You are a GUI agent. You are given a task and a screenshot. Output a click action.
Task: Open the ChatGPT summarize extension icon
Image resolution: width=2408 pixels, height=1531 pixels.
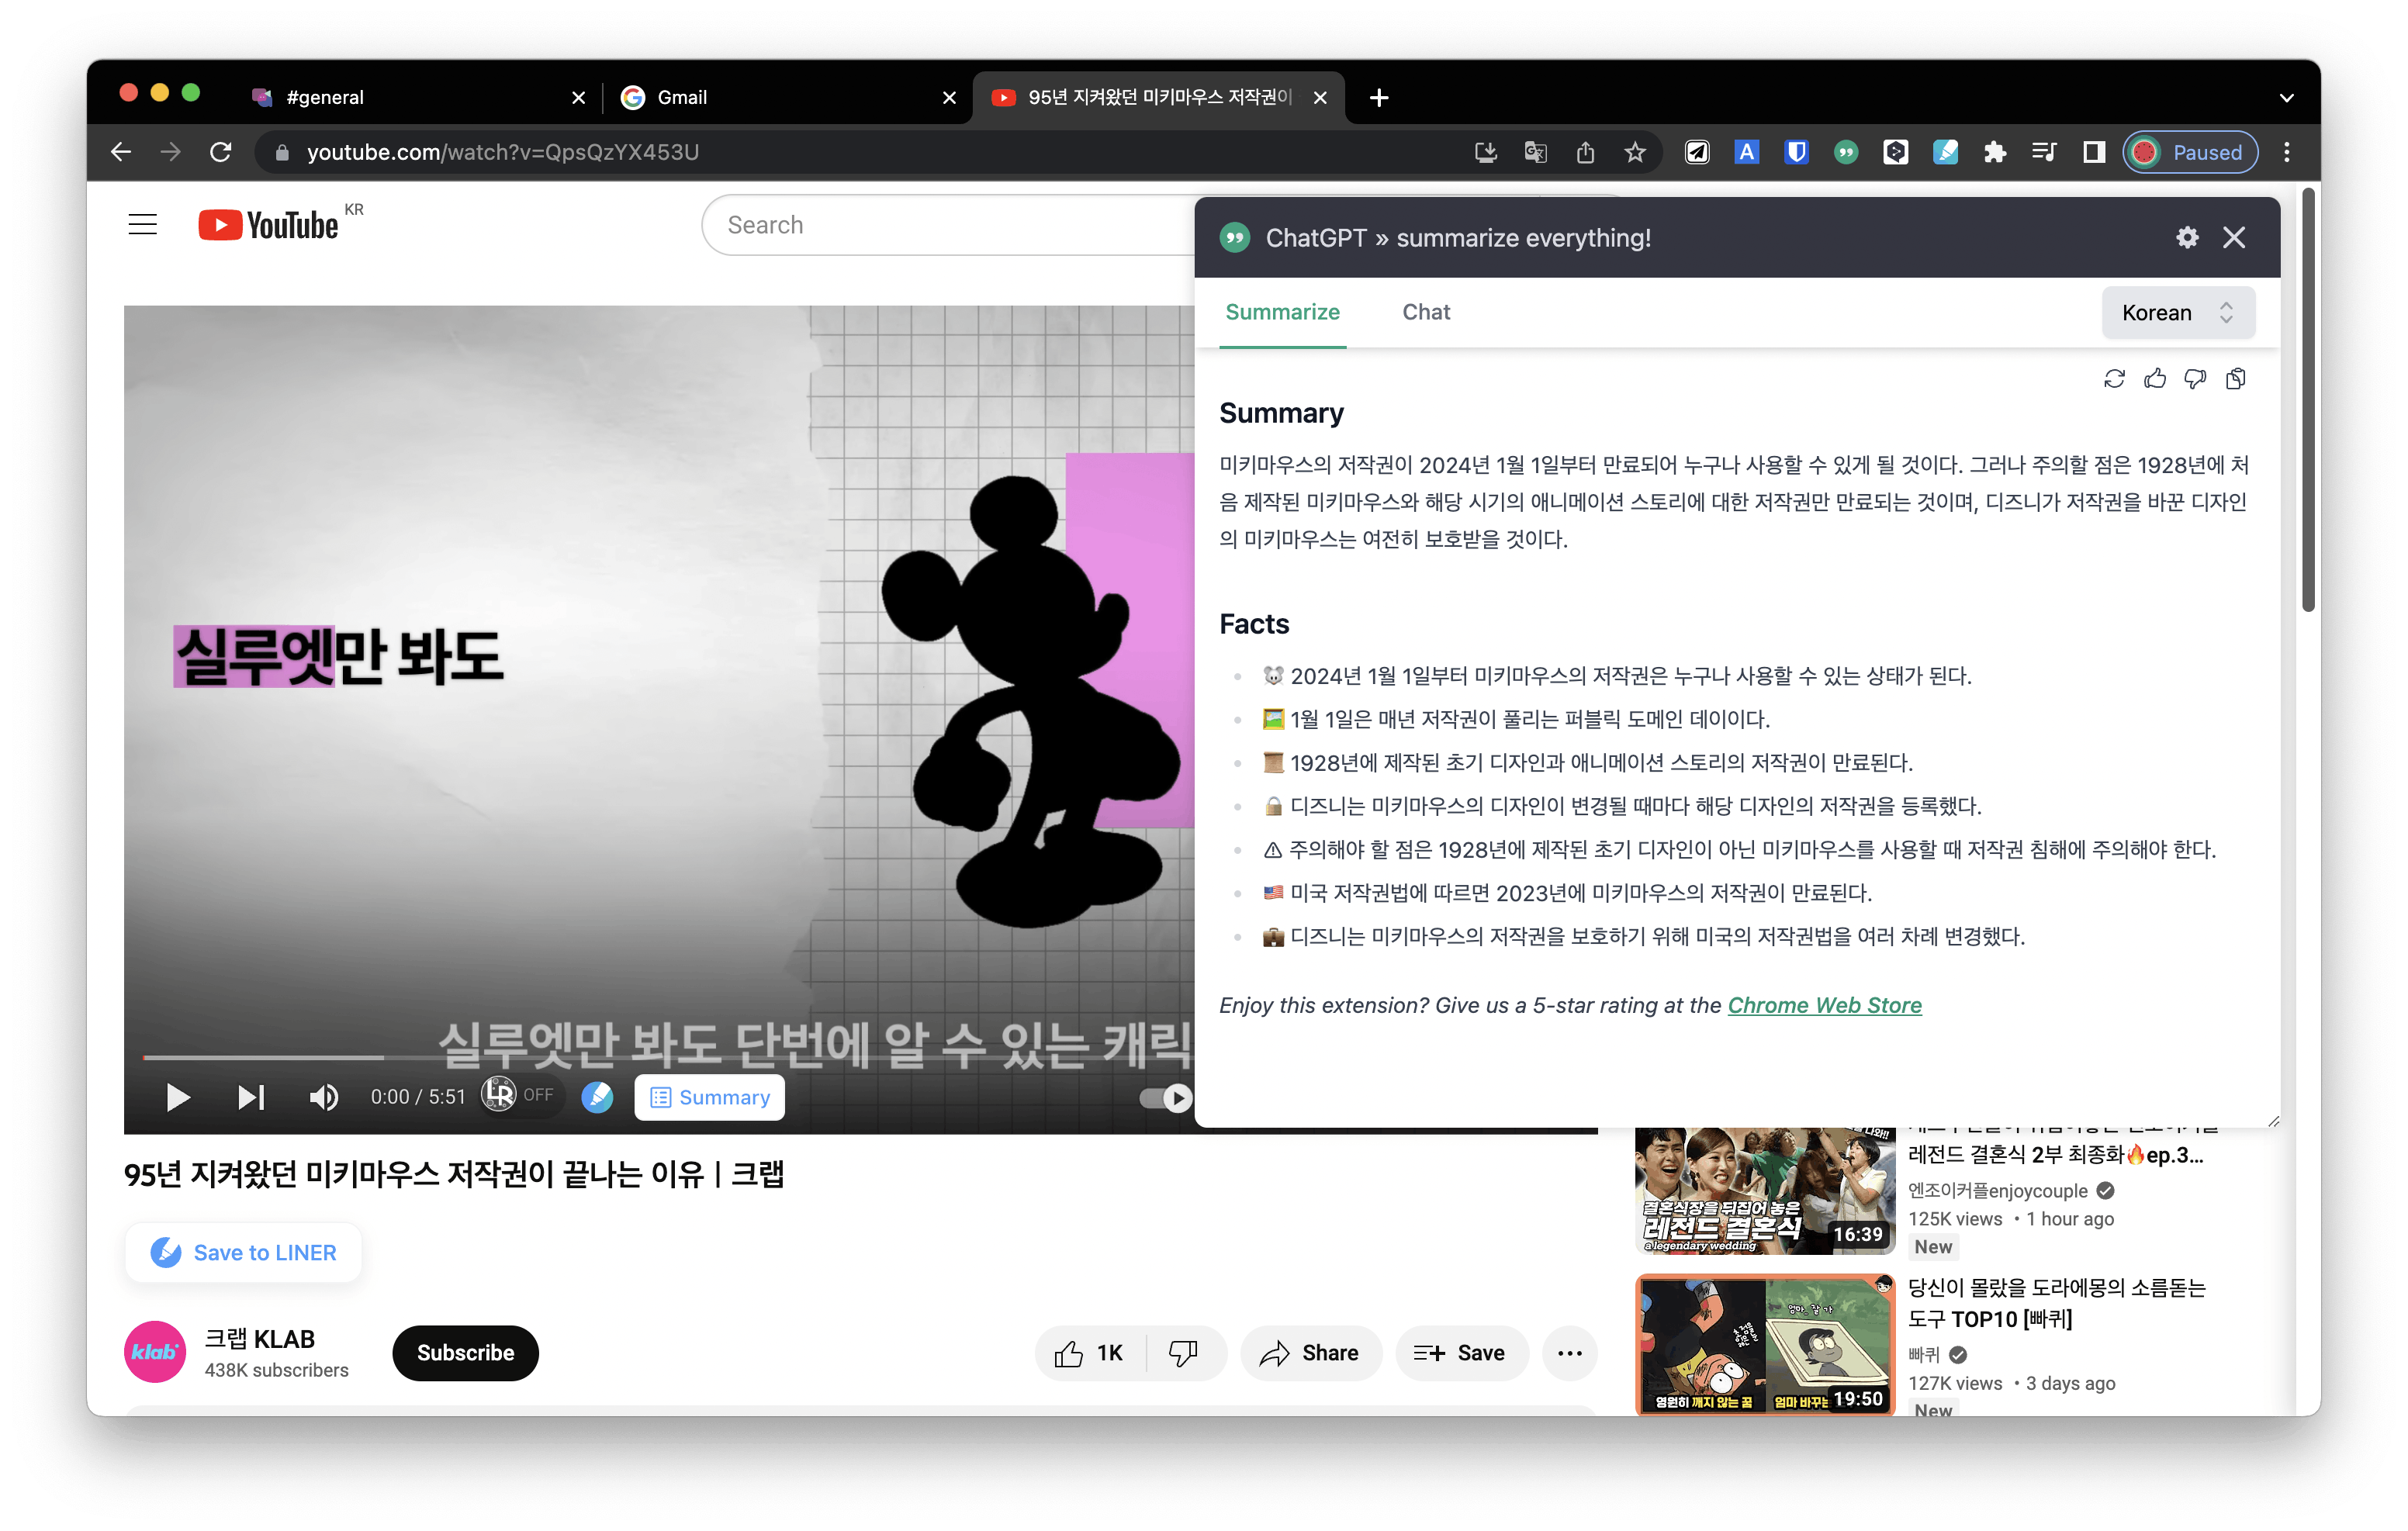click(x=1846, y=152)
